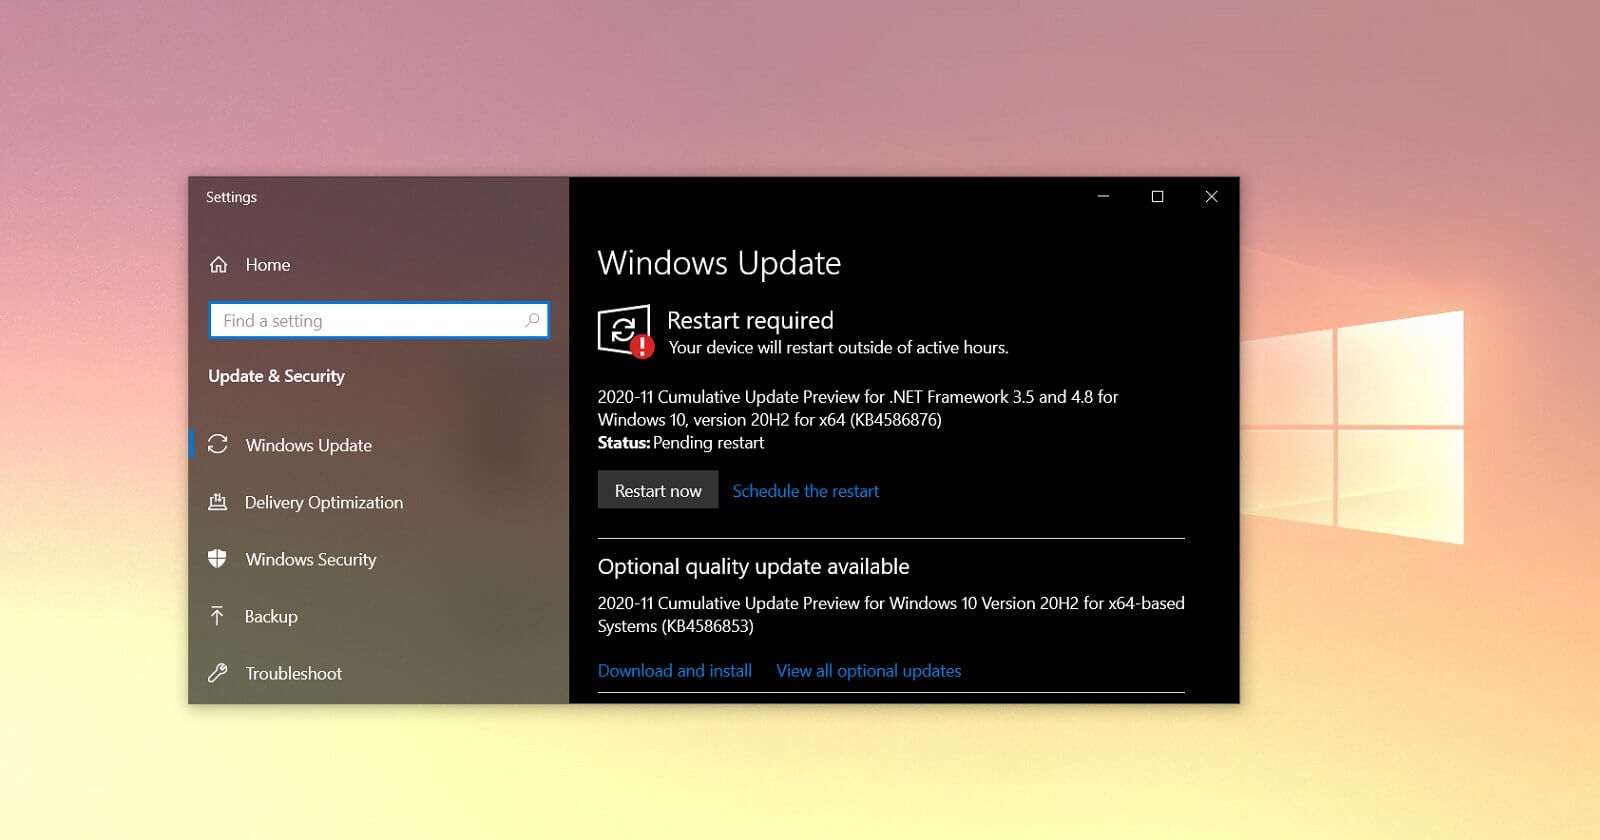Screen dimensions: 1600x840
Task: Click the Status: Pending restart text
Action: pyautogui.click(x=681, y=442)
